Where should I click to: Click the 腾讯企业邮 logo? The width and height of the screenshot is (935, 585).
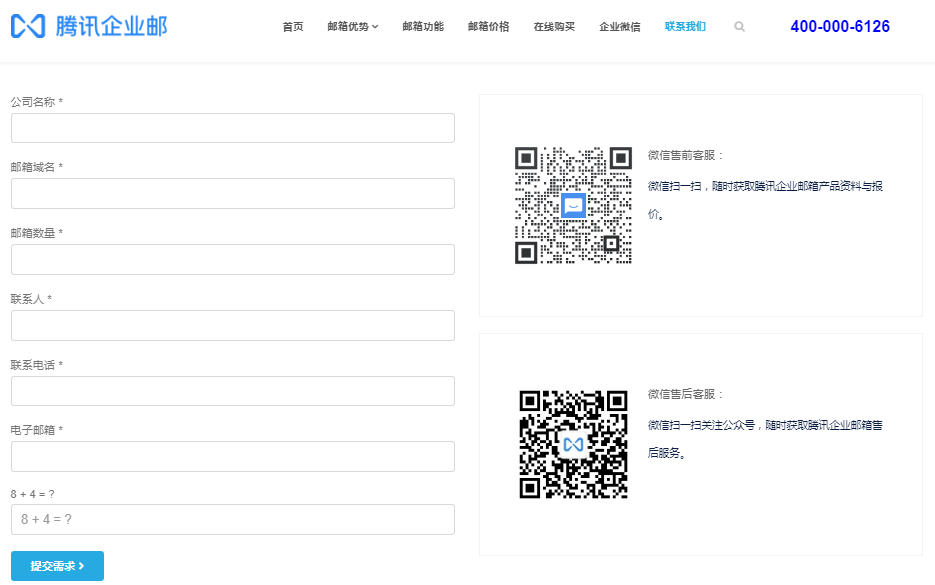89,26
